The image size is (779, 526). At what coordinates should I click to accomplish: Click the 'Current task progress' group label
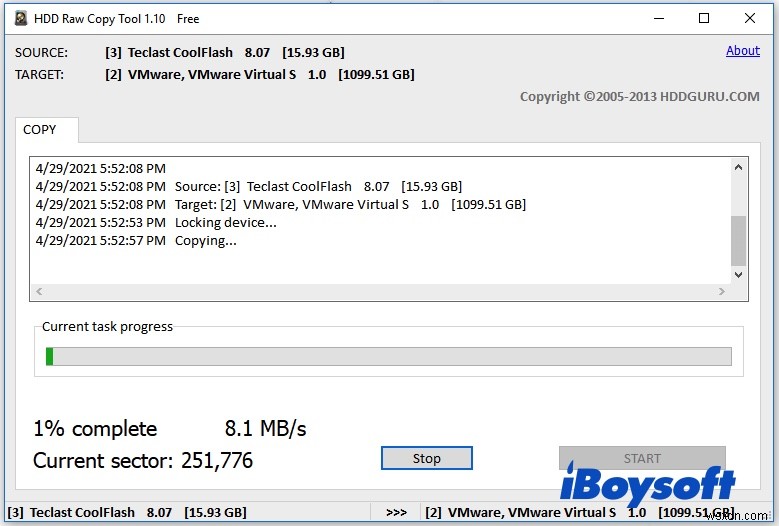point(107,326)
